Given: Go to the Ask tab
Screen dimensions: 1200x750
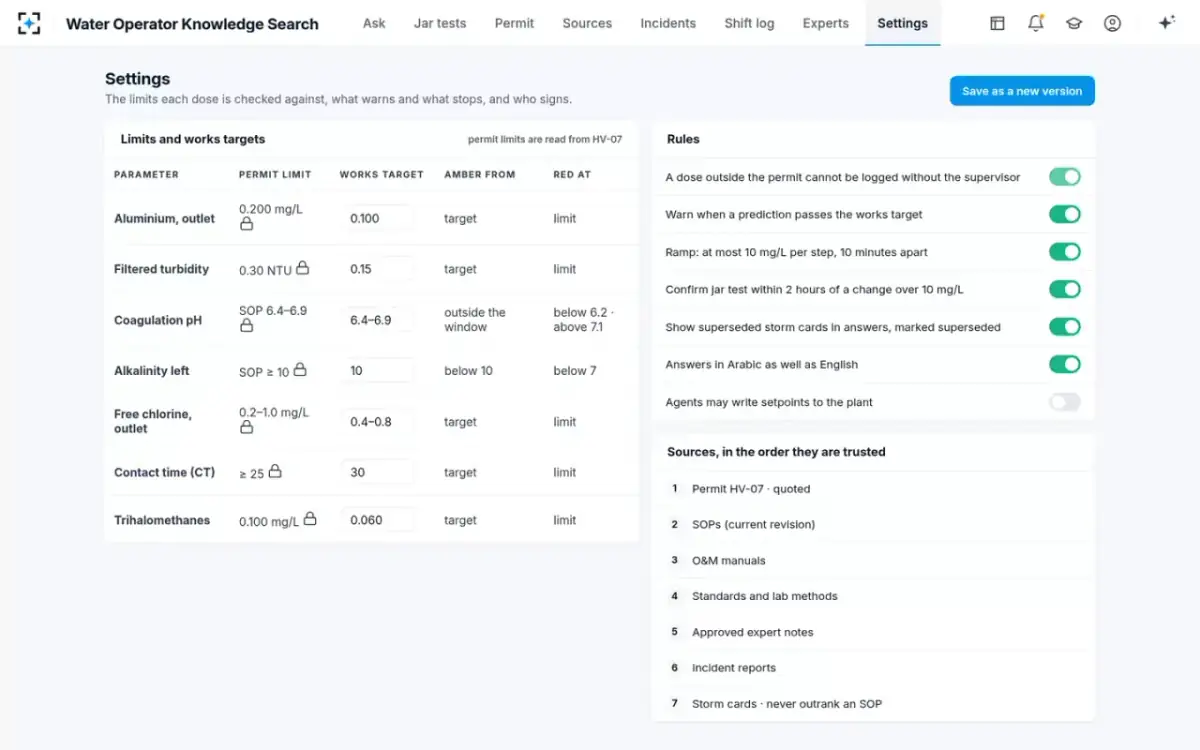Looking at the screenshot, I should [x=374, y=23].
